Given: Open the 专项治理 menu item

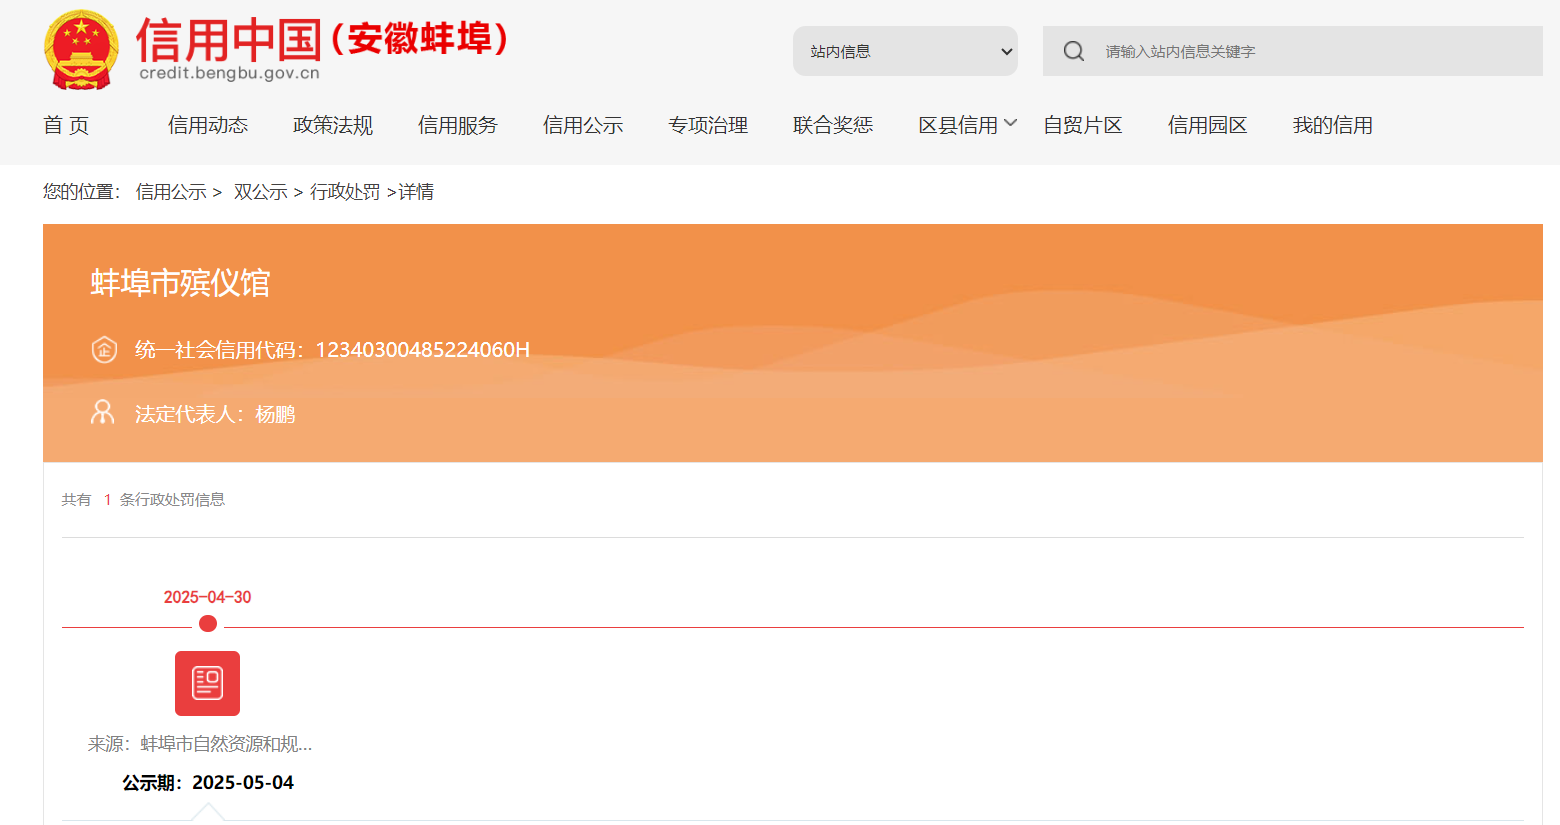Looking at the screenshot, I should point(708,125).
